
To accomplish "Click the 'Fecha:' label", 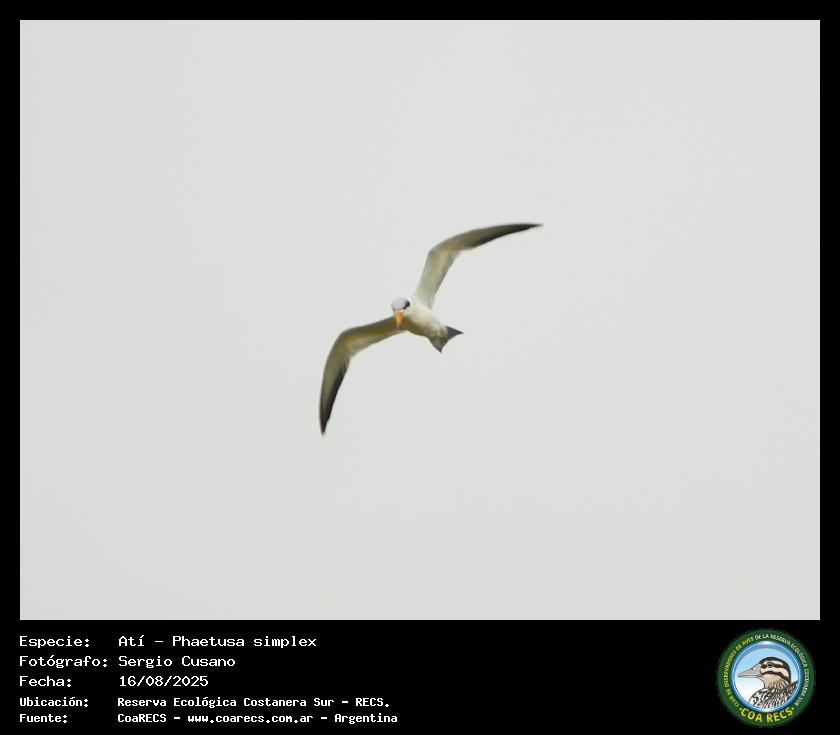I will pyautogui.click(x=46, y=681).
